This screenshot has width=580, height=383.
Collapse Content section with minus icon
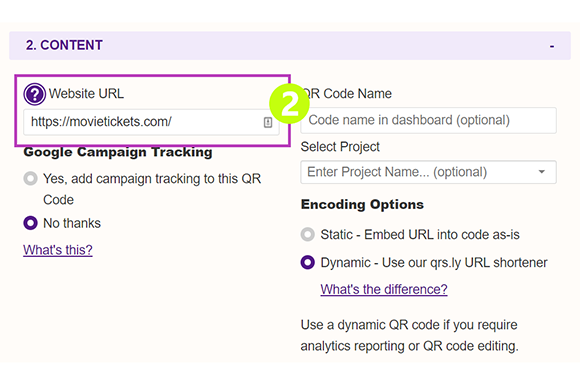[x=552, y=46]
